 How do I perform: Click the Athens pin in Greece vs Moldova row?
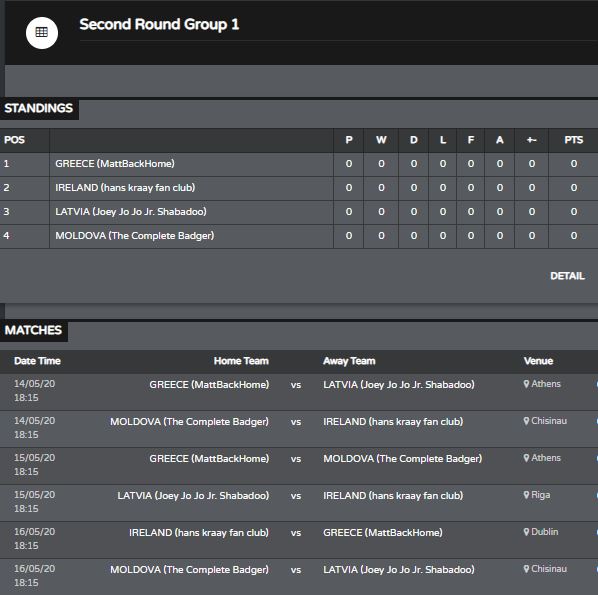[526, 458]
